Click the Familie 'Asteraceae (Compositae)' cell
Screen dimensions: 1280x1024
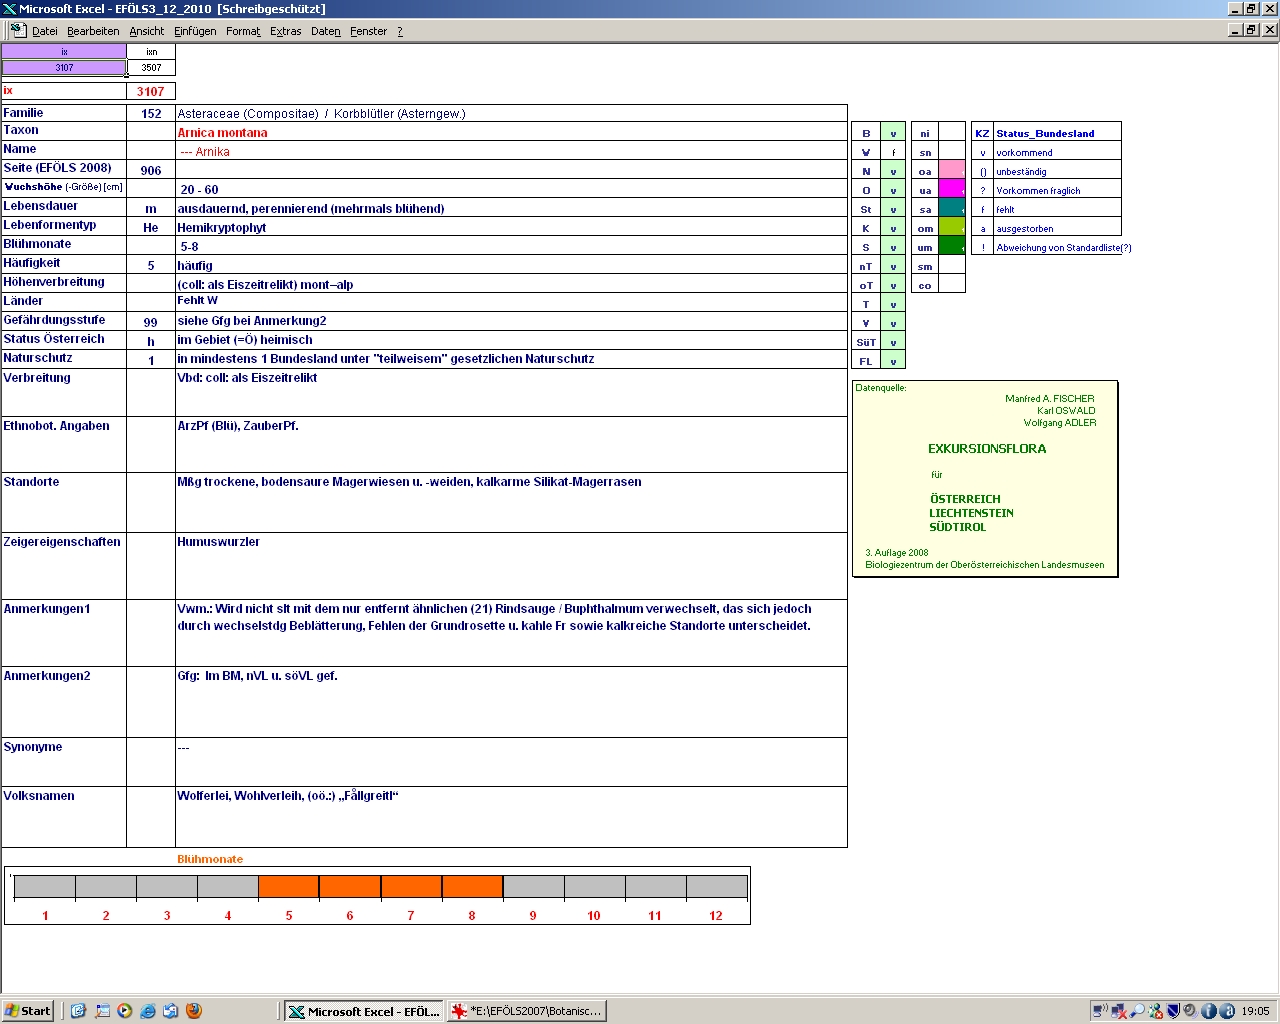511,113
